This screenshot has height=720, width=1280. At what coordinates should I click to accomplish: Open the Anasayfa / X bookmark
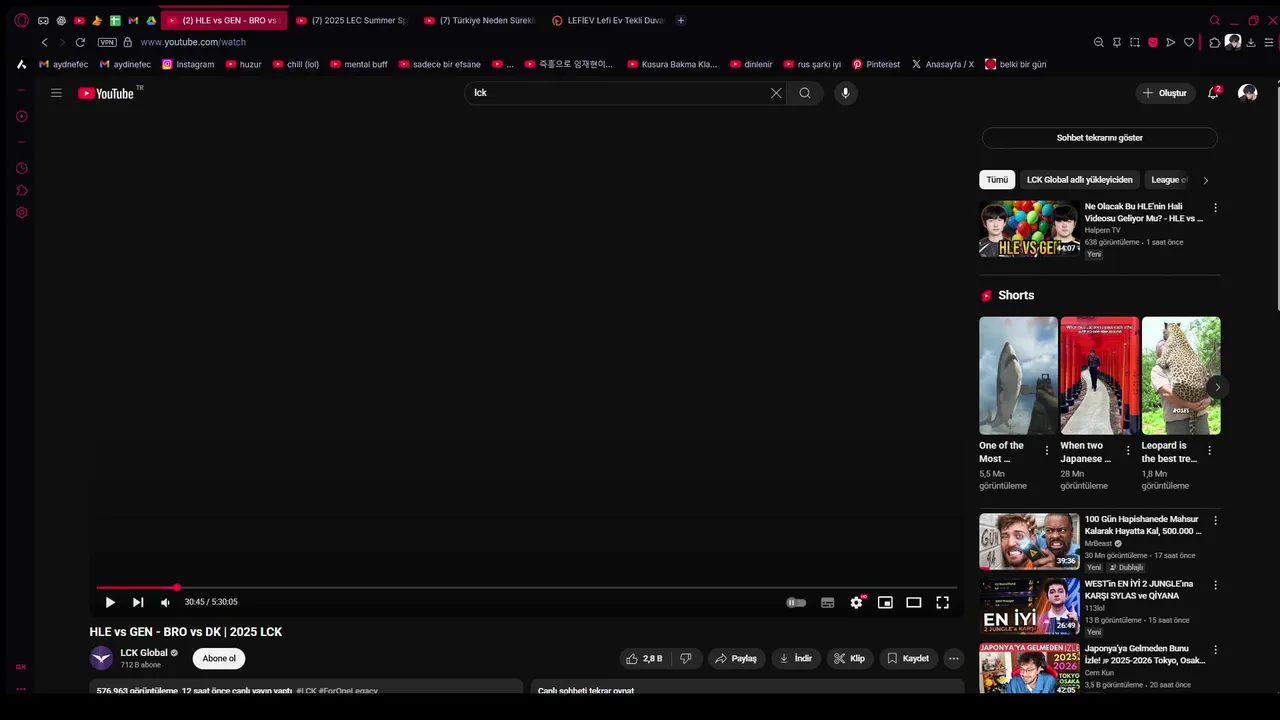point(942,64)
